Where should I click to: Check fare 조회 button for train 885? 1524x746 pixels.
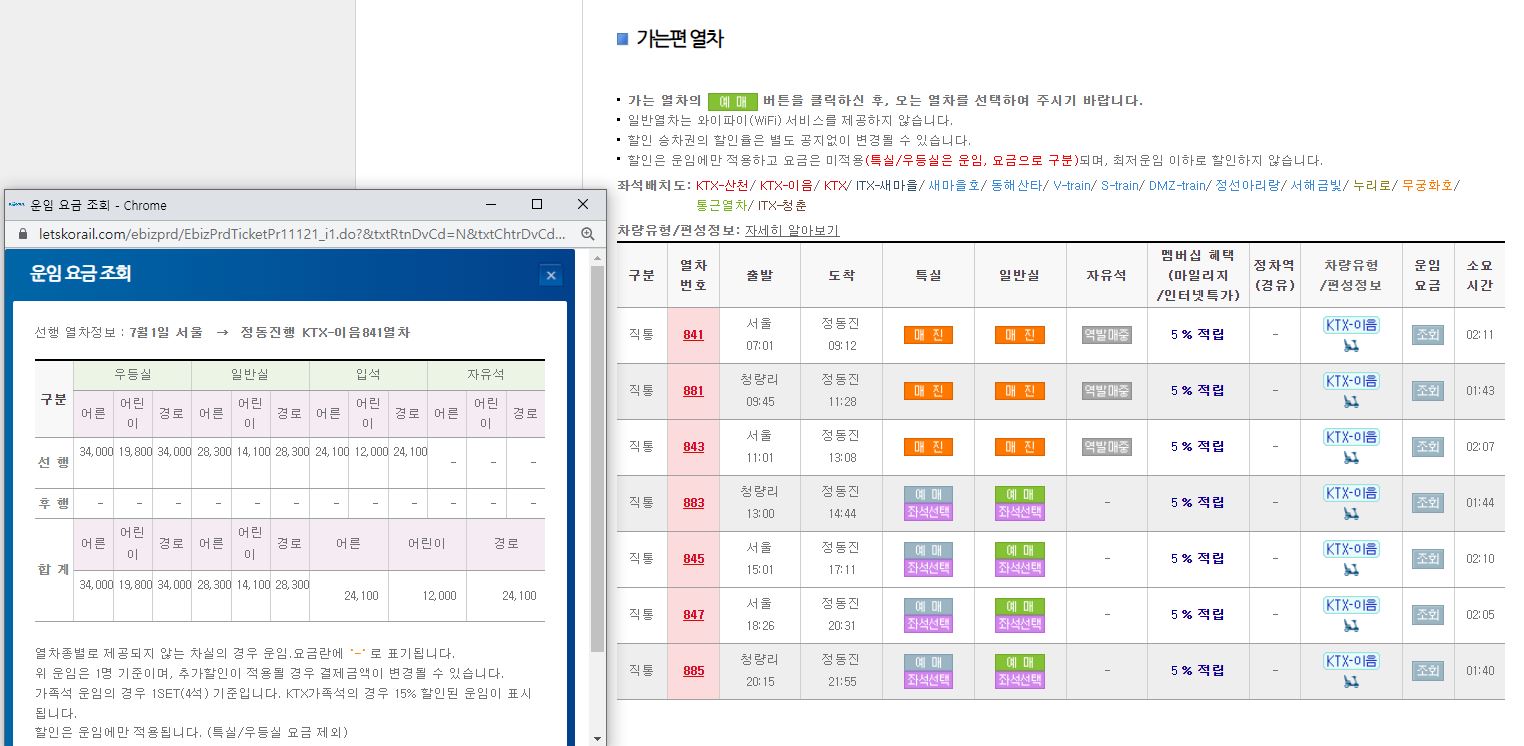[x=1427, y=671]
